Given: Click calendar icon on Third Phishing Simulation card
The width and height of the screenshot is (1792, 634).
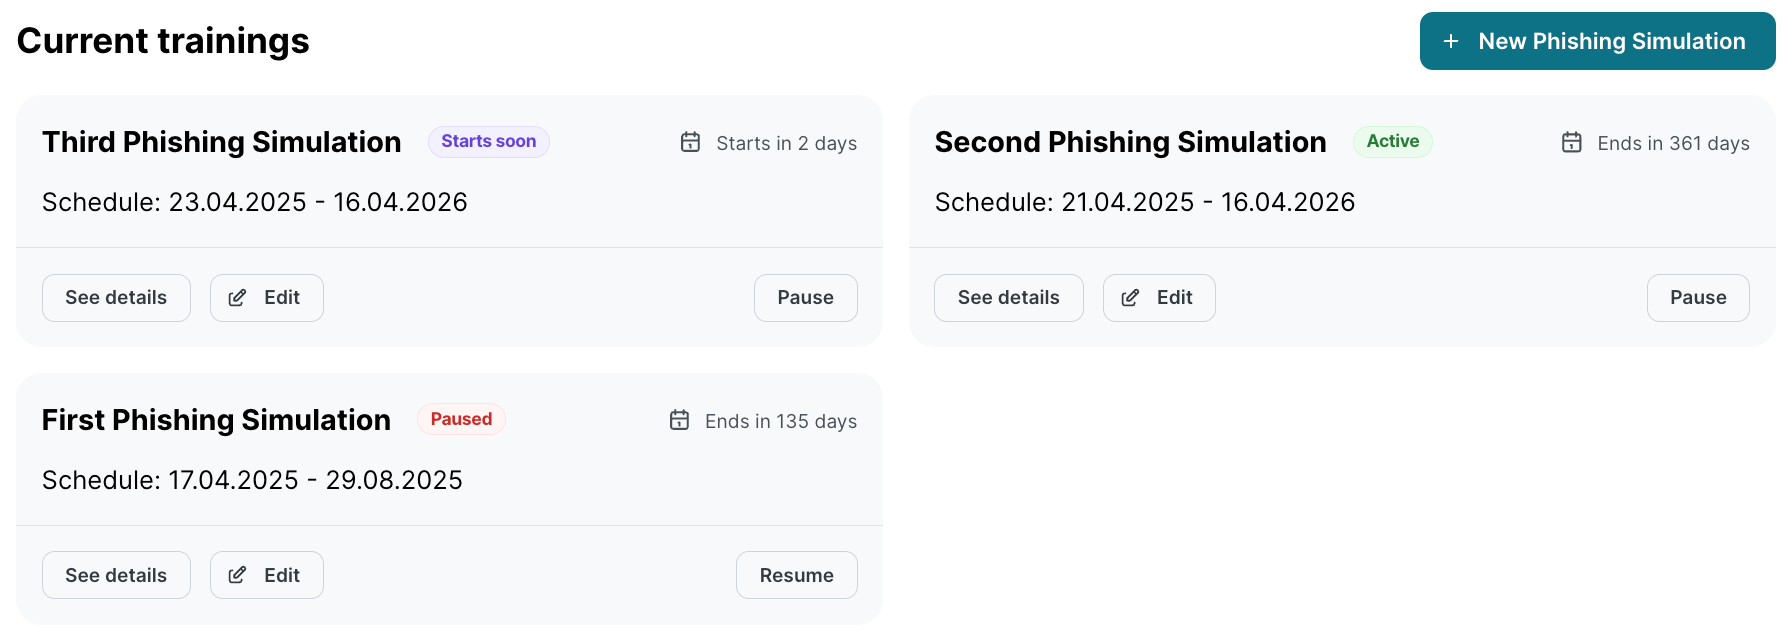Looking at the screenshot, I should click(690, 142).
